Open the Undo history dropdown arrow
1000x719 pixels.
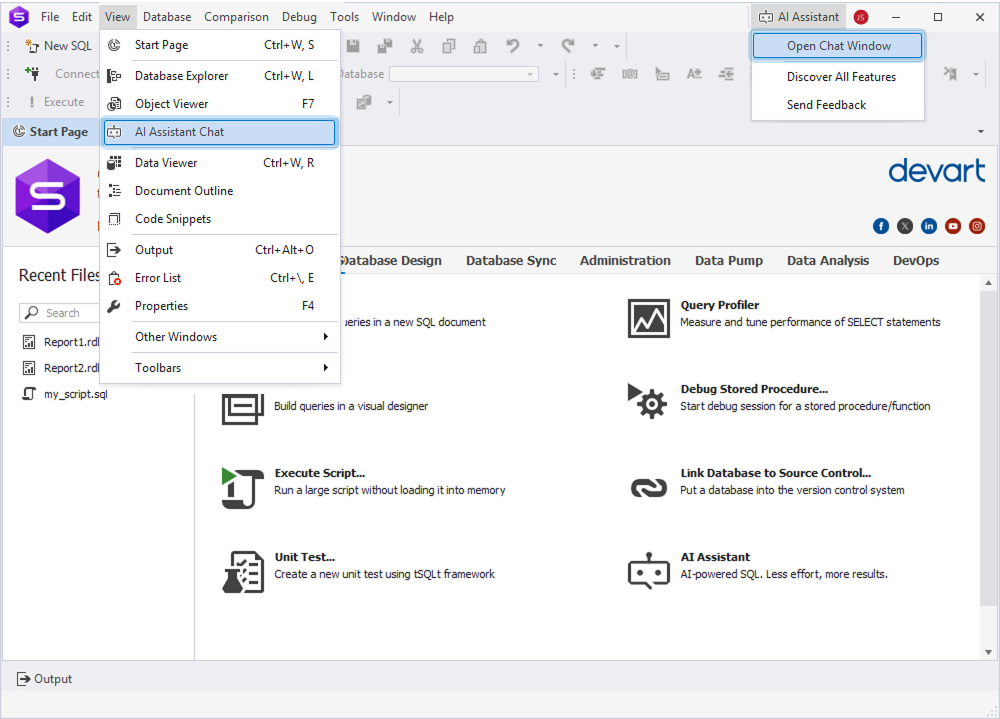point(540,46)
